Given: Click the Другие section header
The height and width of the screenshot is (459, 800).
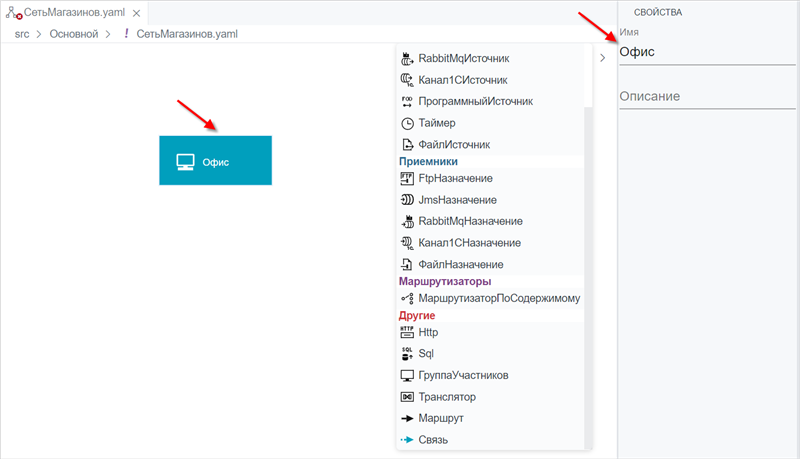Looking at the screenshot, I should (x=417, y=316).
